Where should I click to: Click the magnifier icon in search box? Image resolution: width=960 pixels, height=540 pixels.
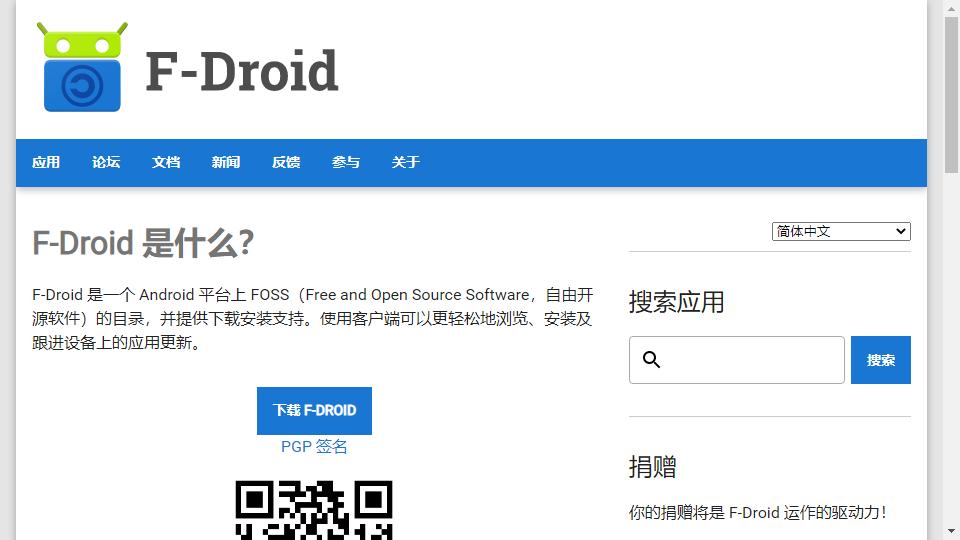[651, 359]
